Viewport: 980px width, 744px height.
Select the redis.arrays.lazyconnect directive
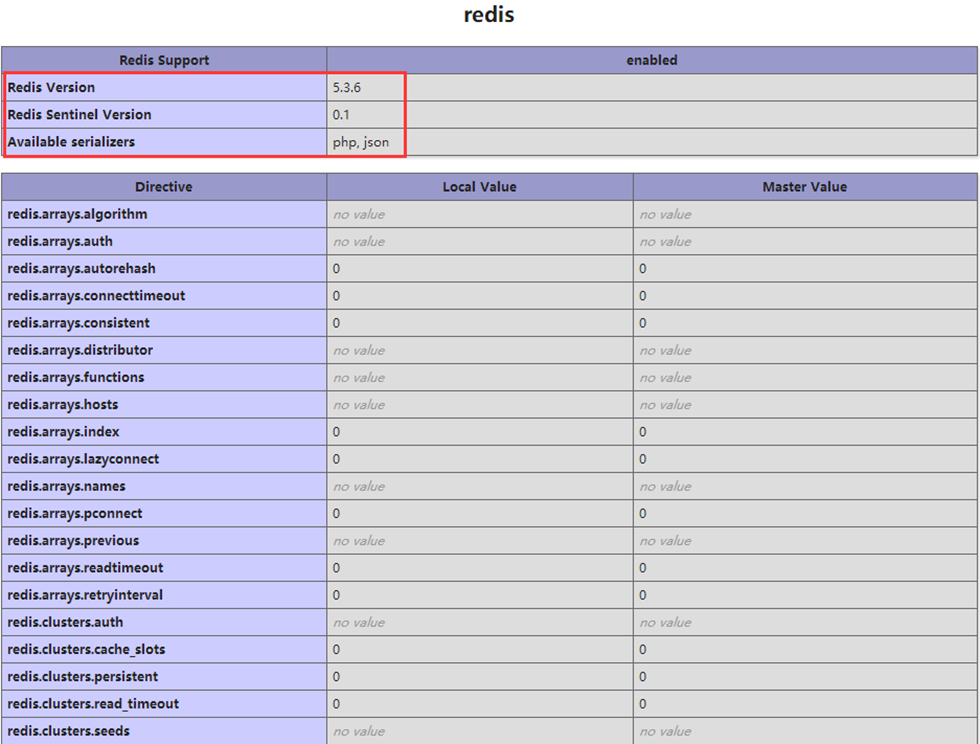click(83, 459)
